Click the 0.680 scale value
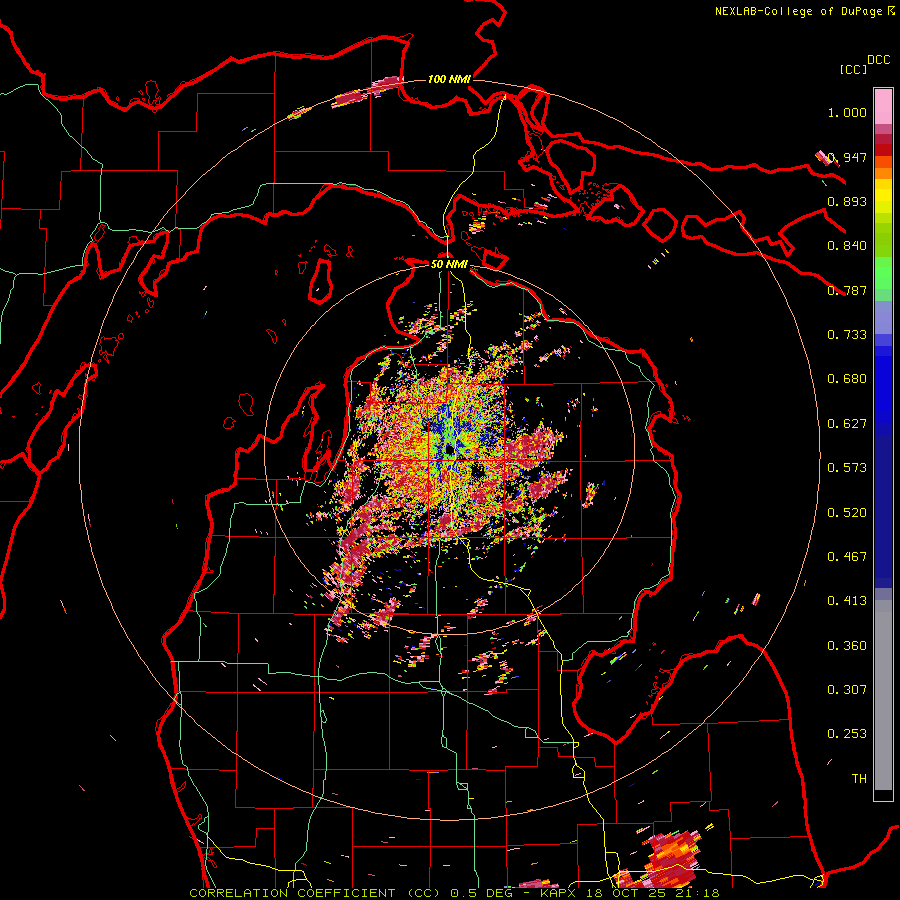 (847, 379)
